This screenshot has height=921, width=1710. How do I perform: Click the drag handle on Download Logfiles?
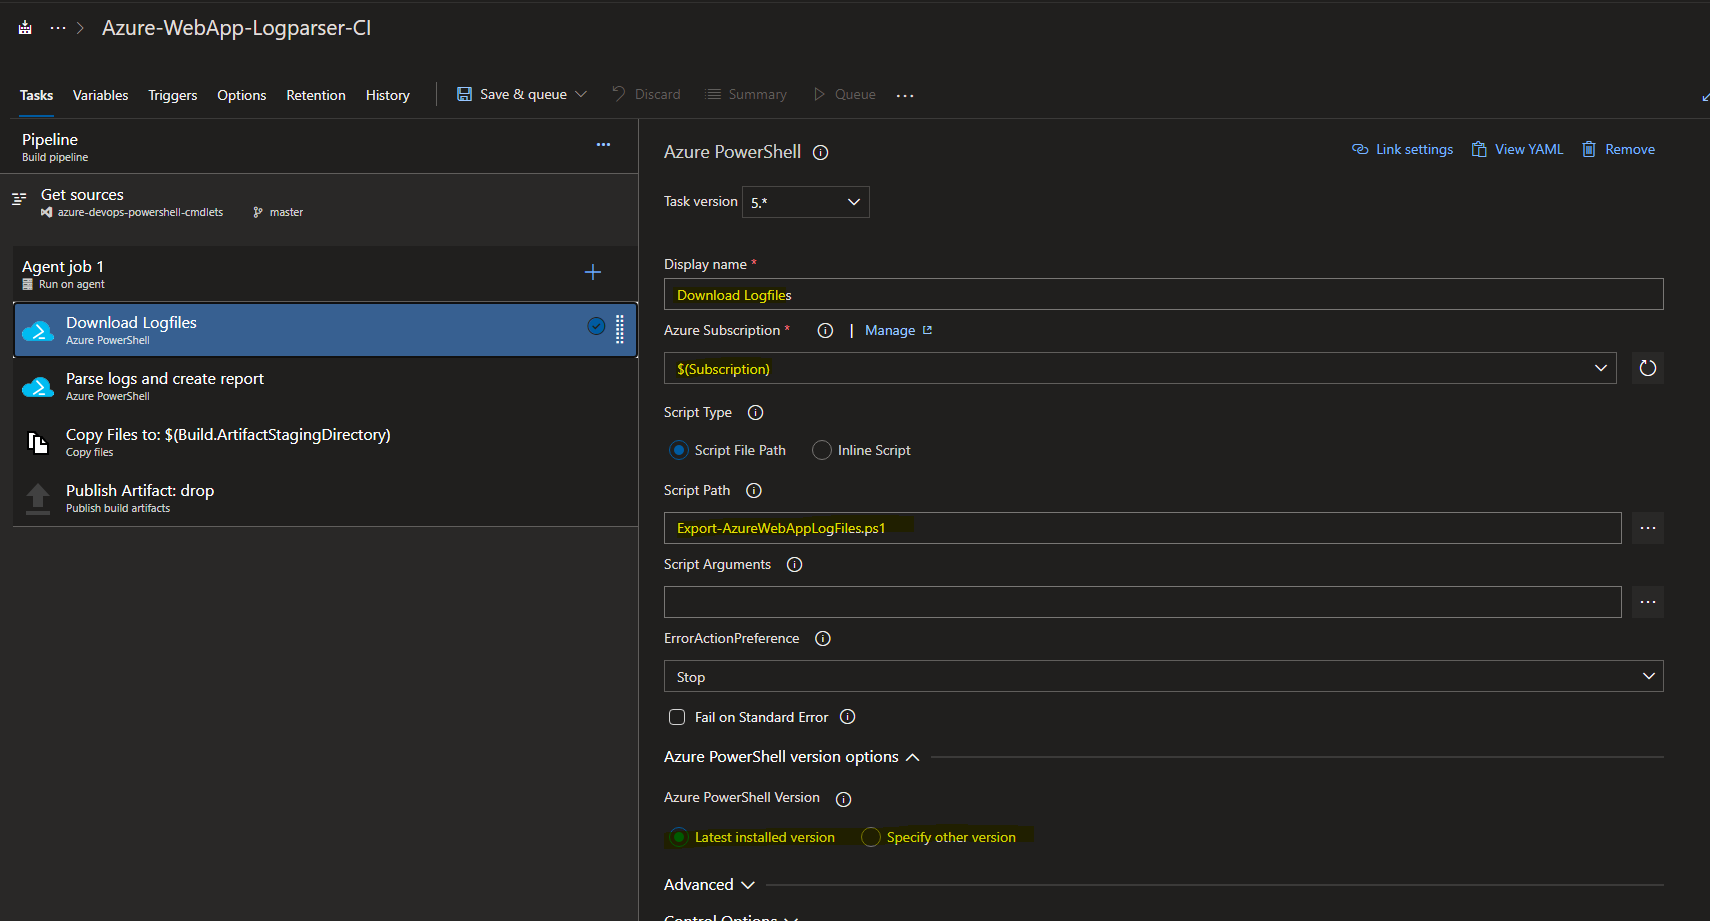pyautogui.click(x=620, y=329)
